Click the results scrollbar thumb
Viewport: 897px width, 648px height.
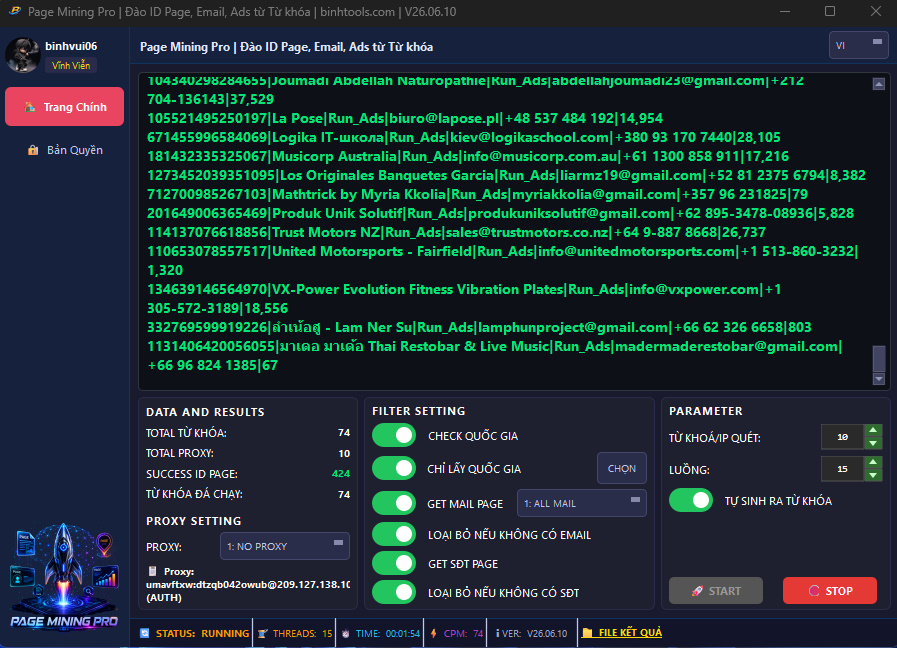tap(879, 359)
